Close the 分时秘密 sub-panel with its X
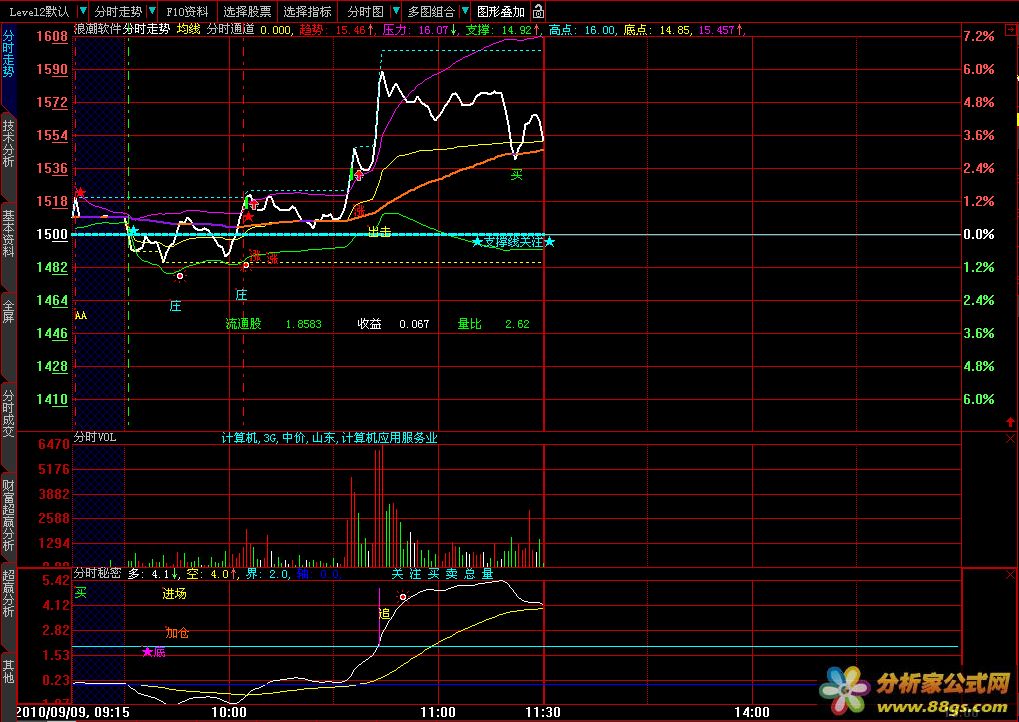Viewport: 1019px width, 722px height. click(1011, 574)
